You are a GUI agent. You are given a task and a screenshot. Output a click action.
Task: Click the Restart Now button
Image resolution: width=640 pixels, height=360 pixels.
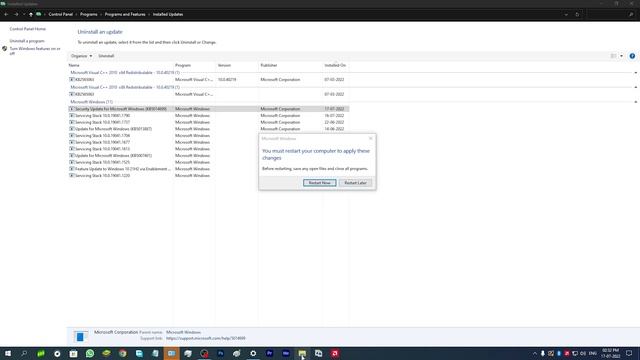320,183
